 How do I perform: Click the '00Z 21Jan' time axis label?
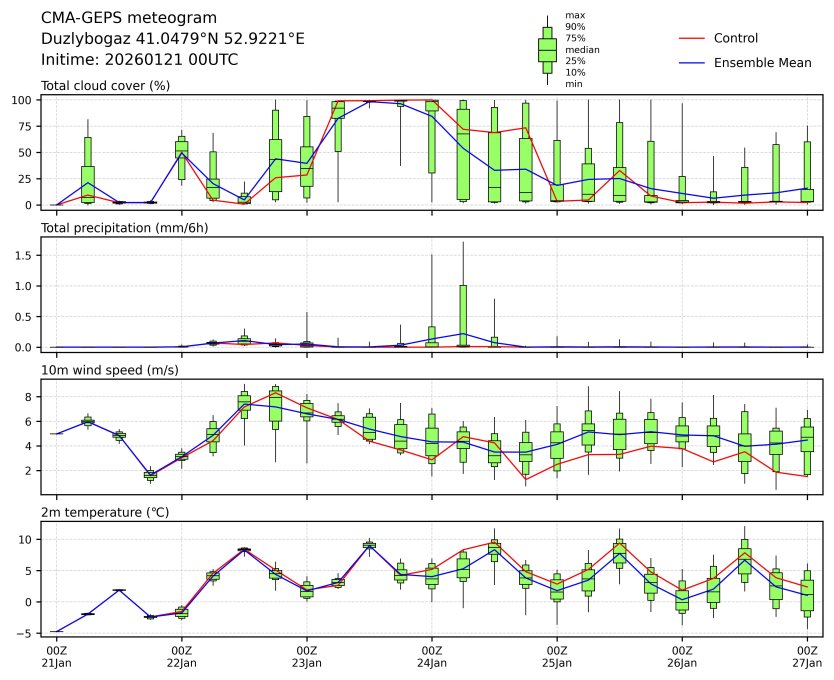click(x=56, y=657)
